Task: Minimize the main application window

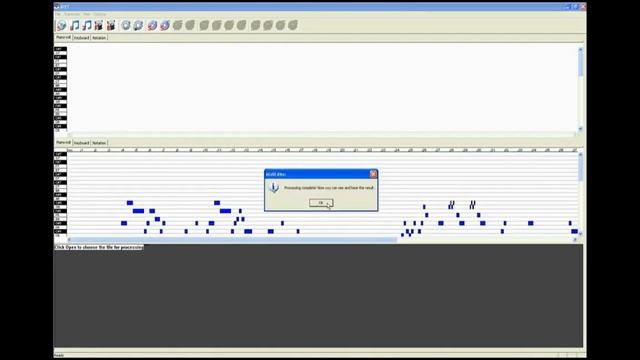Action: [x=568, y=7]
